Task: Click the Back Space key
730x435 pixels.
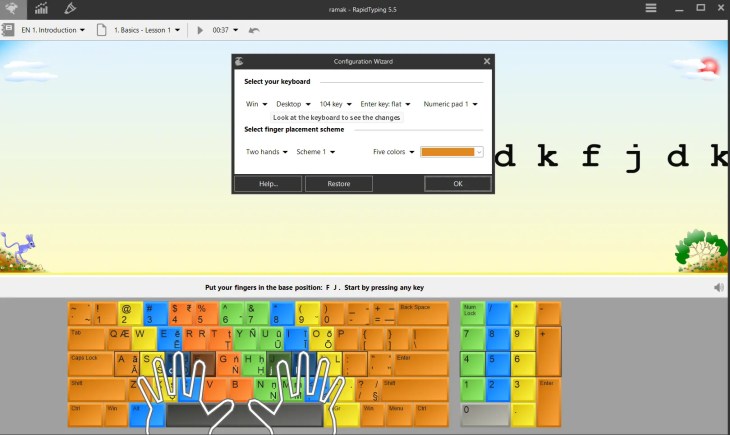Action: click(423, 313)
